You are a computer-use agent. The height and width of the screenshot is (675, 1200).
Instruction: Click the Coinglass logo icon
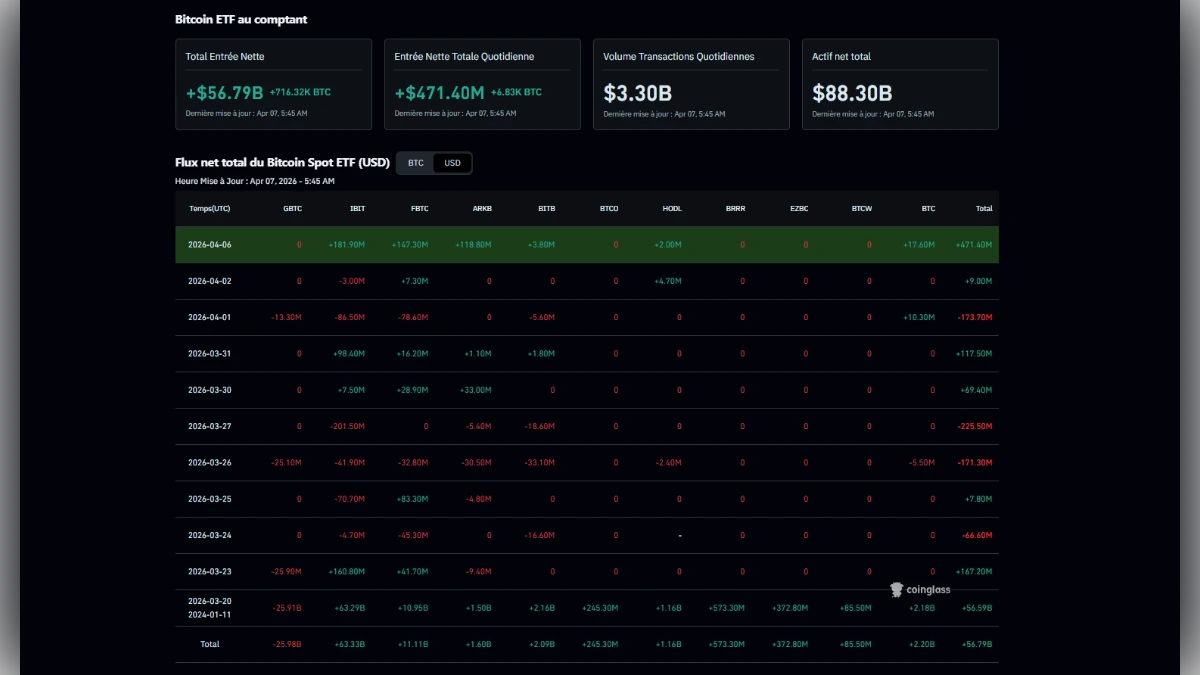pyautogui.click(x=896, y=589)
